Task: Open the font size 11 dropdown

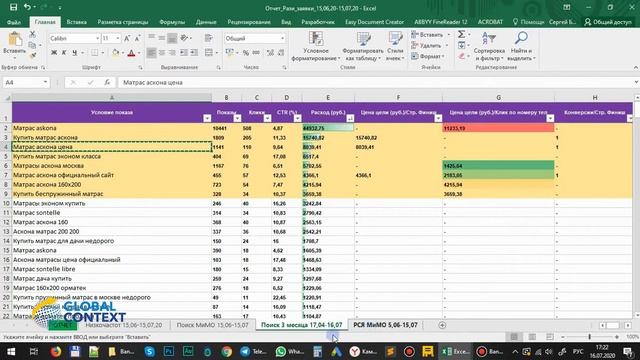Action: [118, 38]
